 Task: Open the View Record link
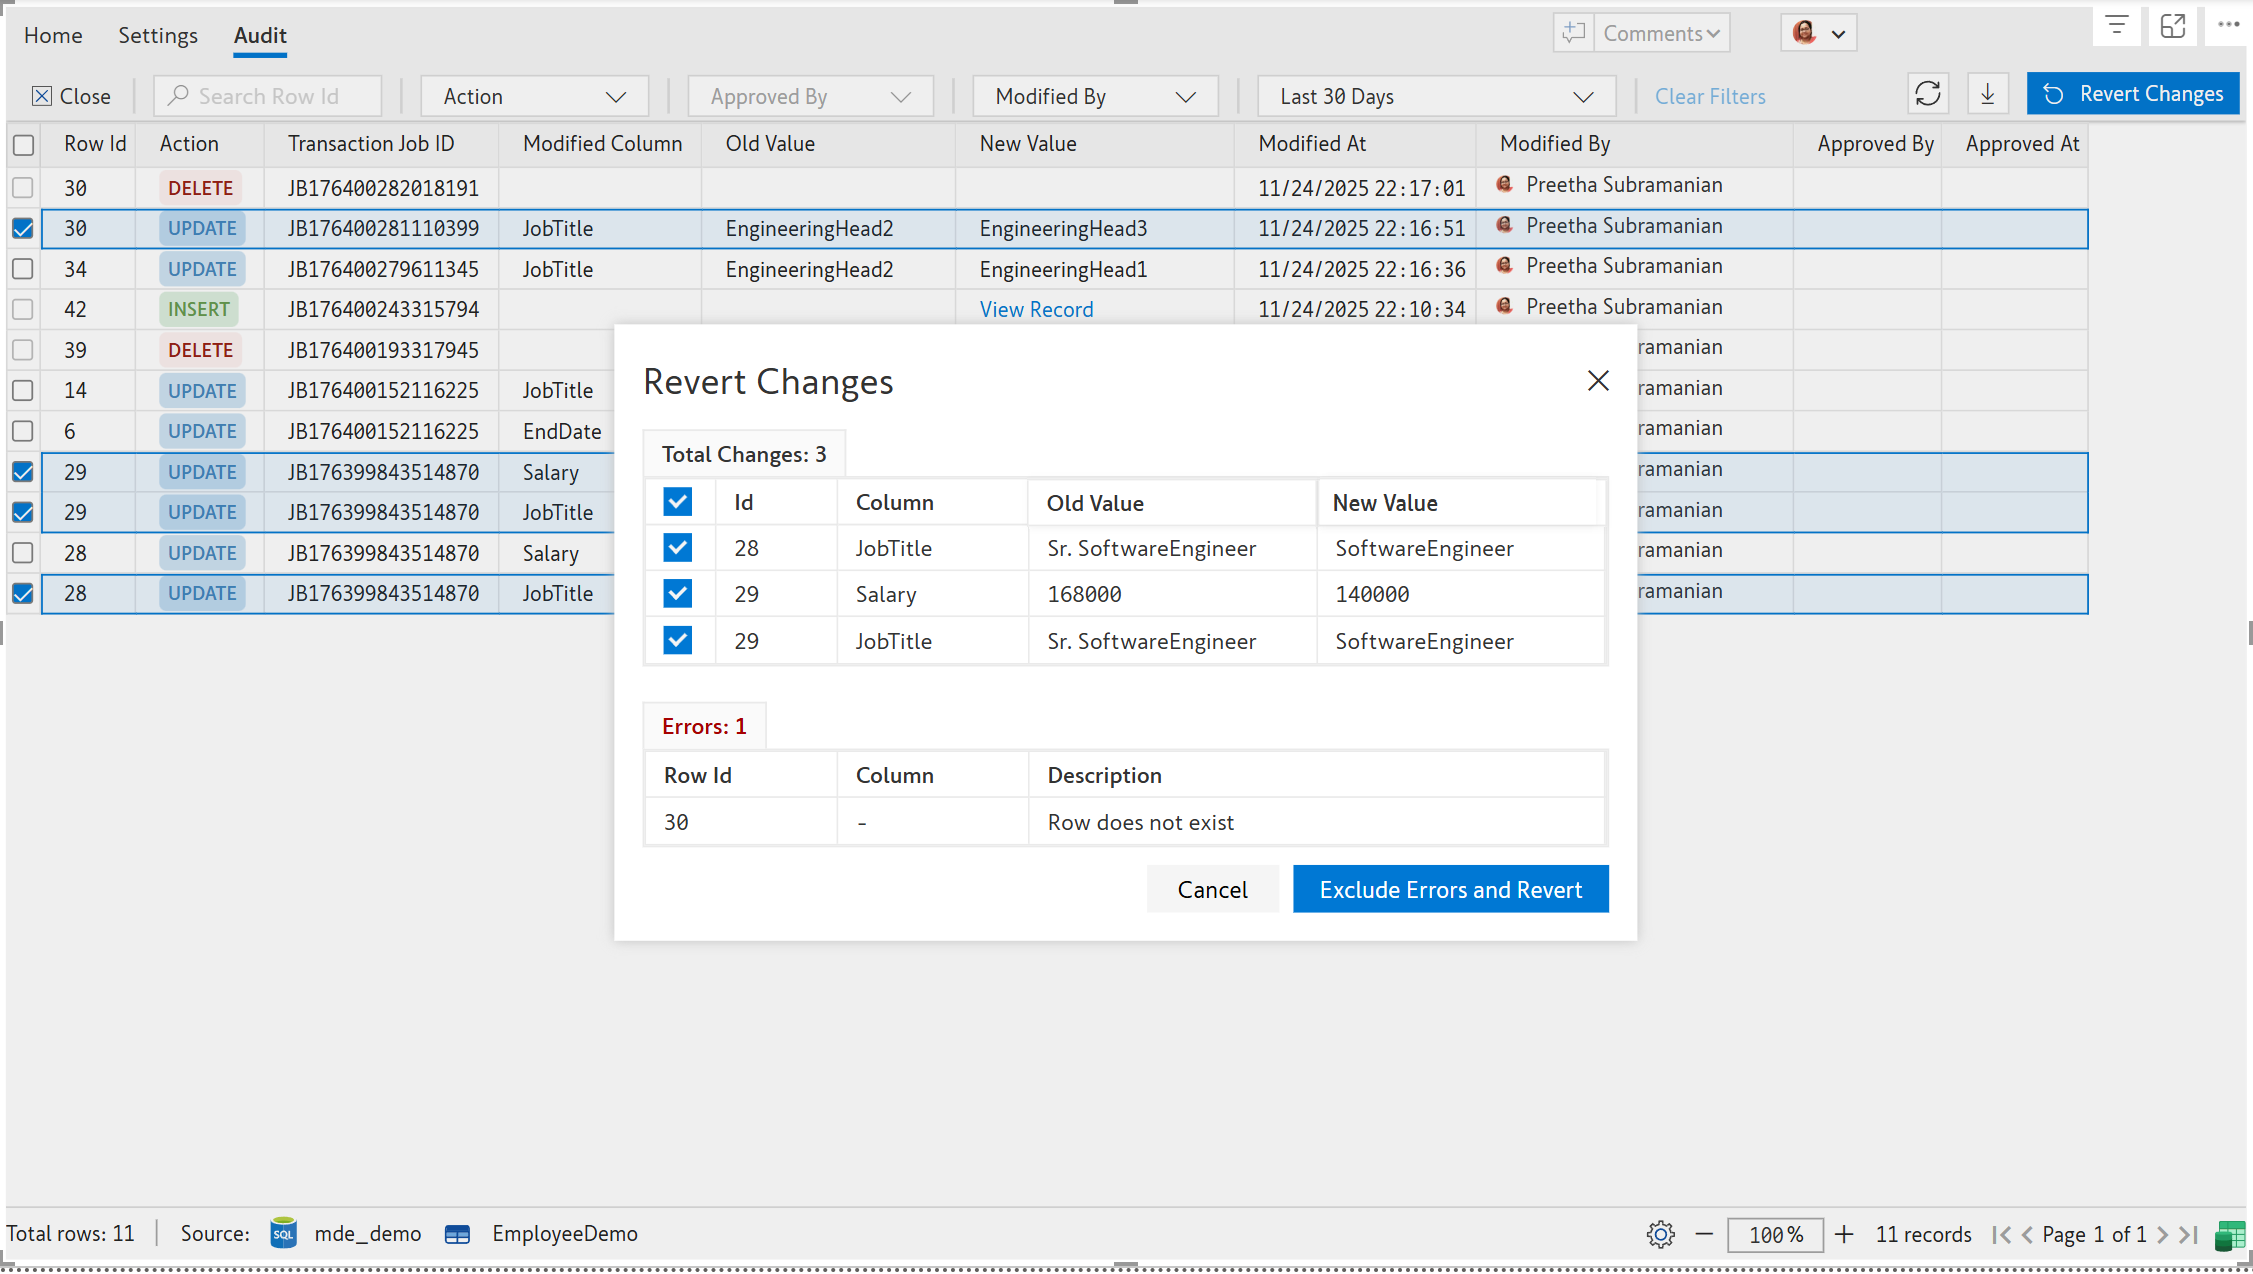coord(1036,310)
